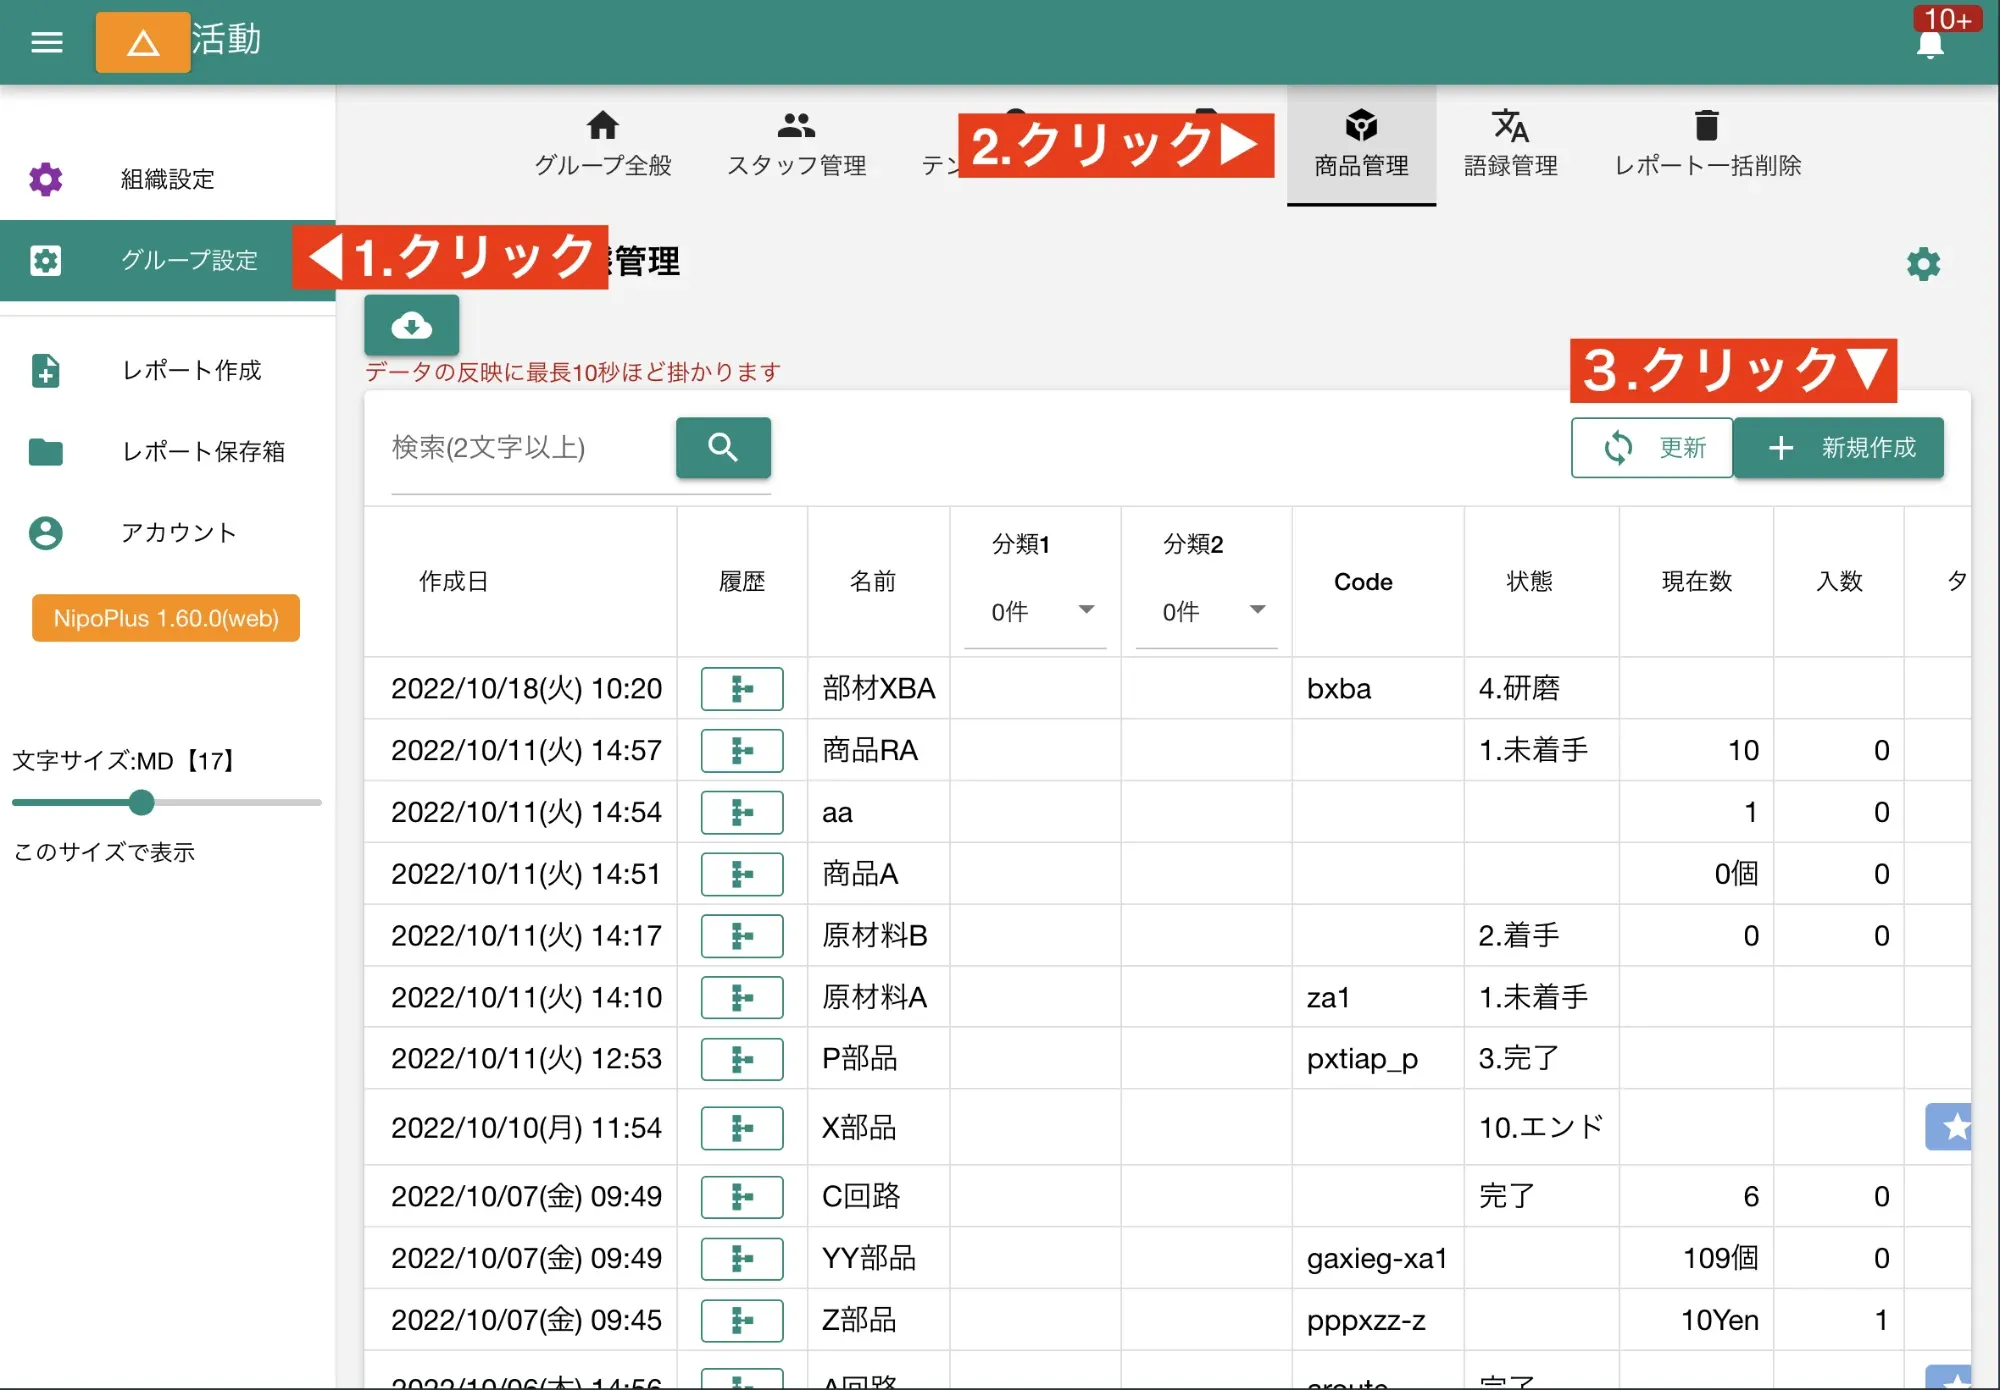The width and height of the screenshot is (2000, 1390).
Task: Select the レポート一括削除 trash icon tab
Action: [x=1706, y=143]
